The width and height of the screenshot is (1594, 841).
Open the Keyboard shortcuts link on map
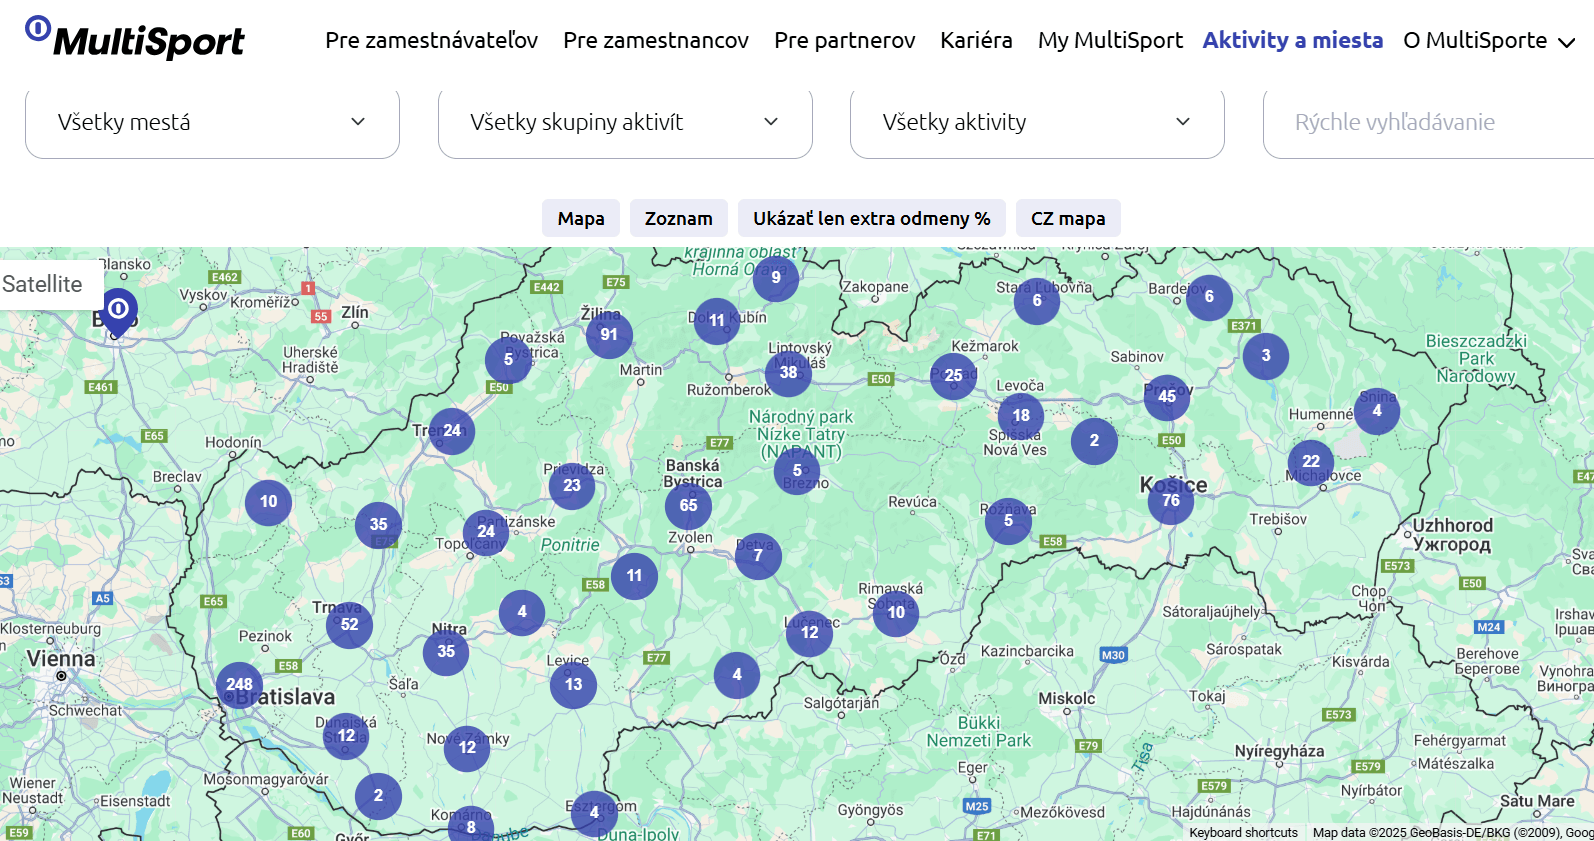click(1243, 832)
